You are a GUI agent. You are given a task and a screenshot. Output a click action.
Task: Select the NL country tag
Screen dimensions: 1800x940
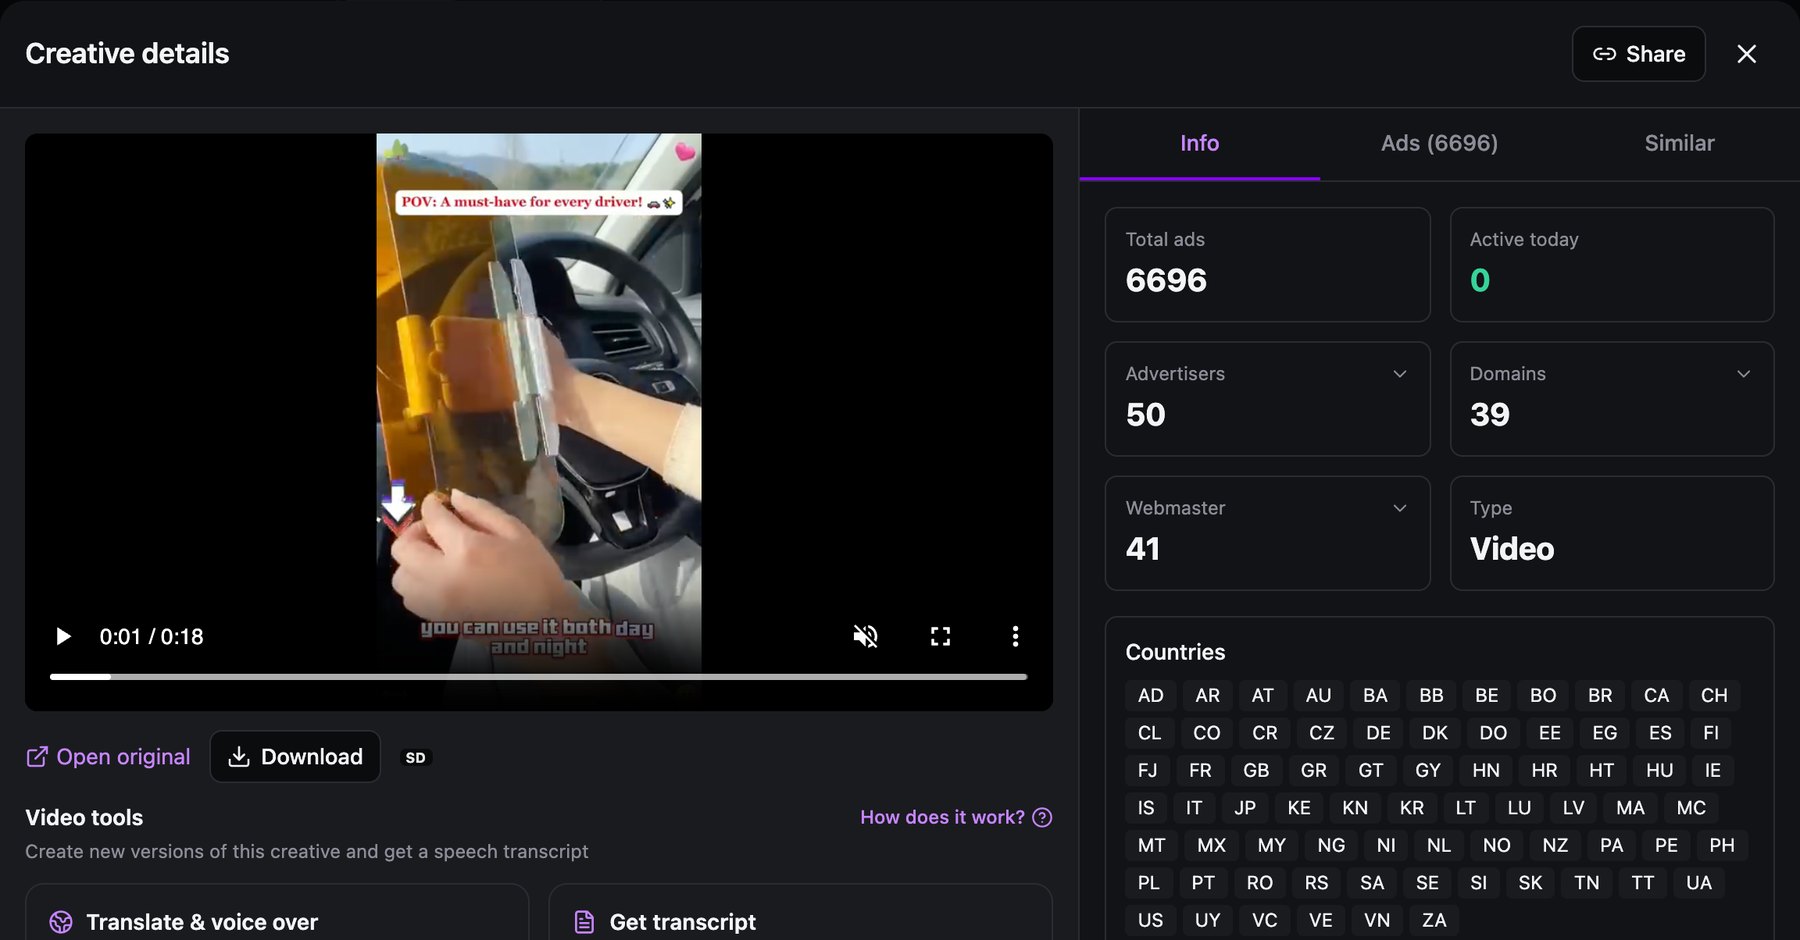(x=1438, y=845)
